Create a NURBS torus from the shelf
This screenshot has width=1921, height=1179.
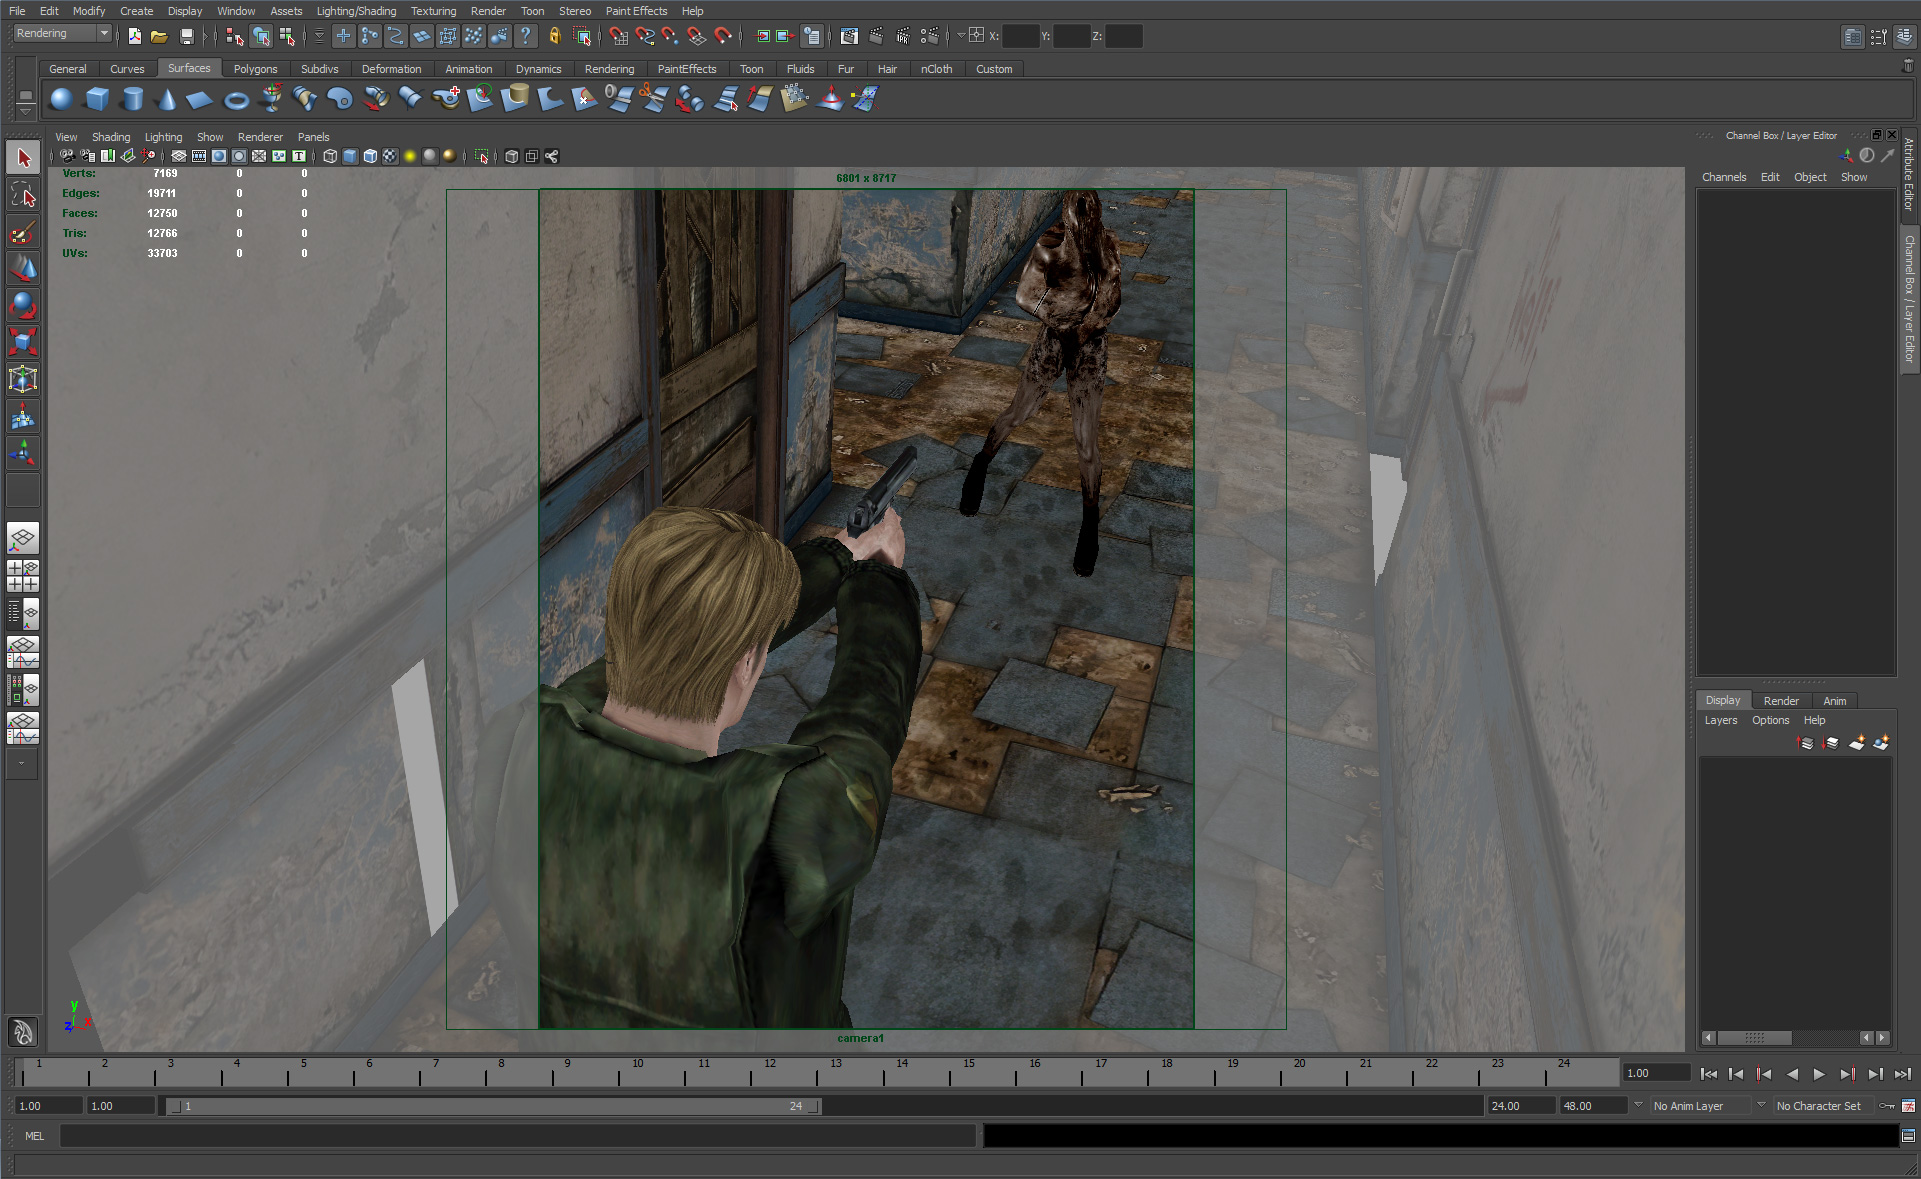(x=236, y=100)
